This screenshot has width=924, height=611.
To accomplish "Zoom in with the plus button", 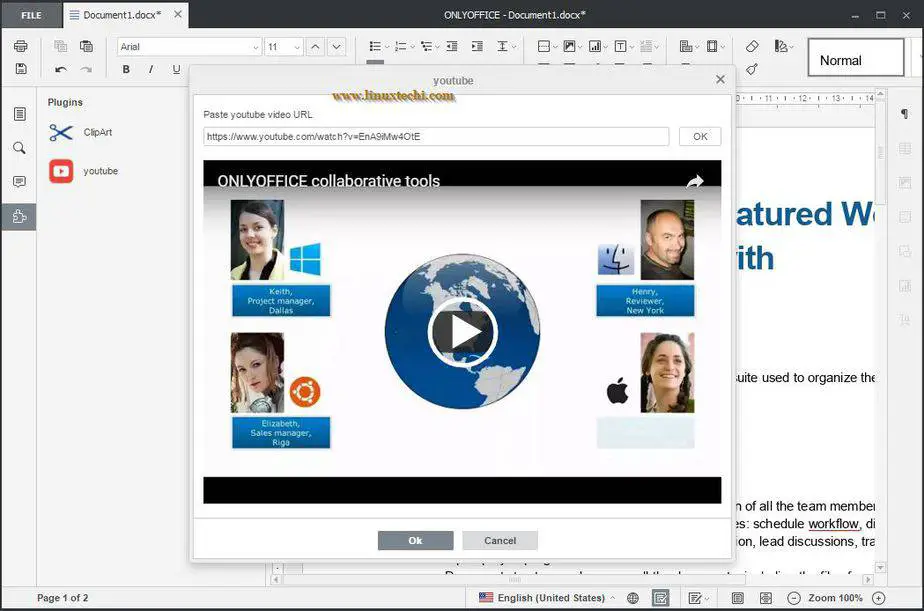I will pos(879,598).
